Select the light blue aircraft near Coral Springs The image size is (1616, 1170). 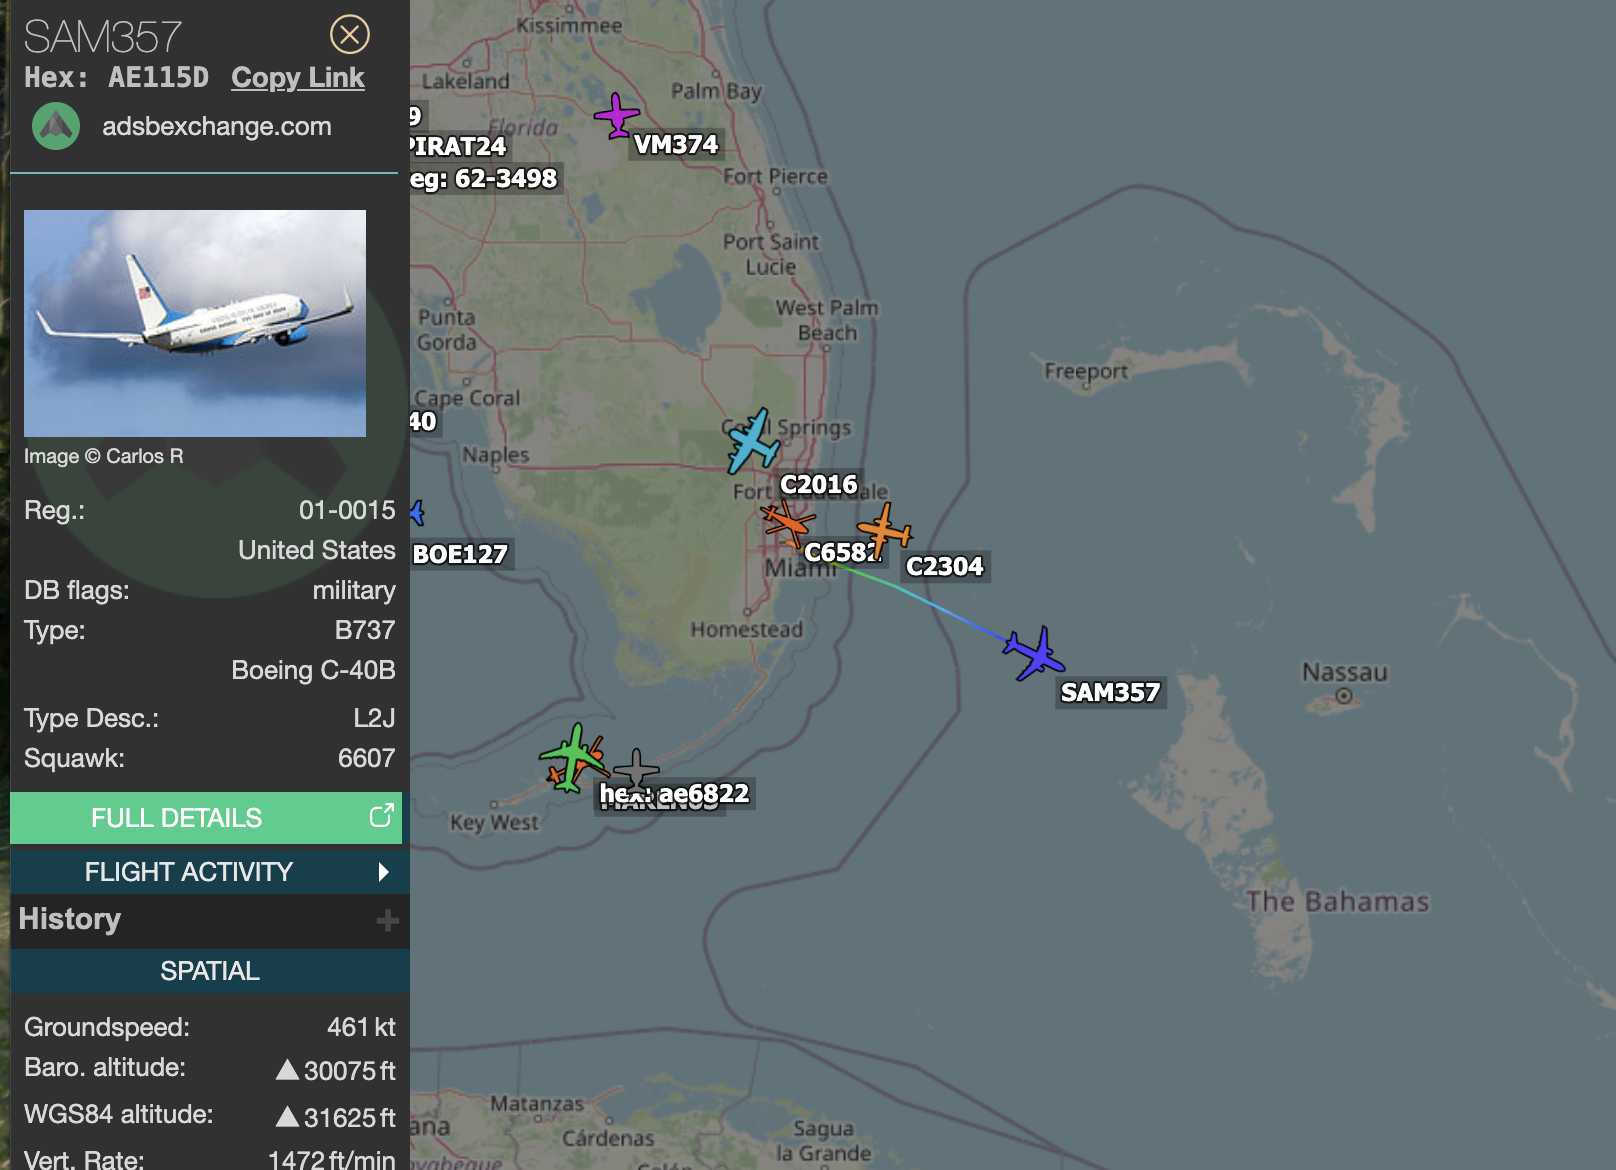point(752,440)
